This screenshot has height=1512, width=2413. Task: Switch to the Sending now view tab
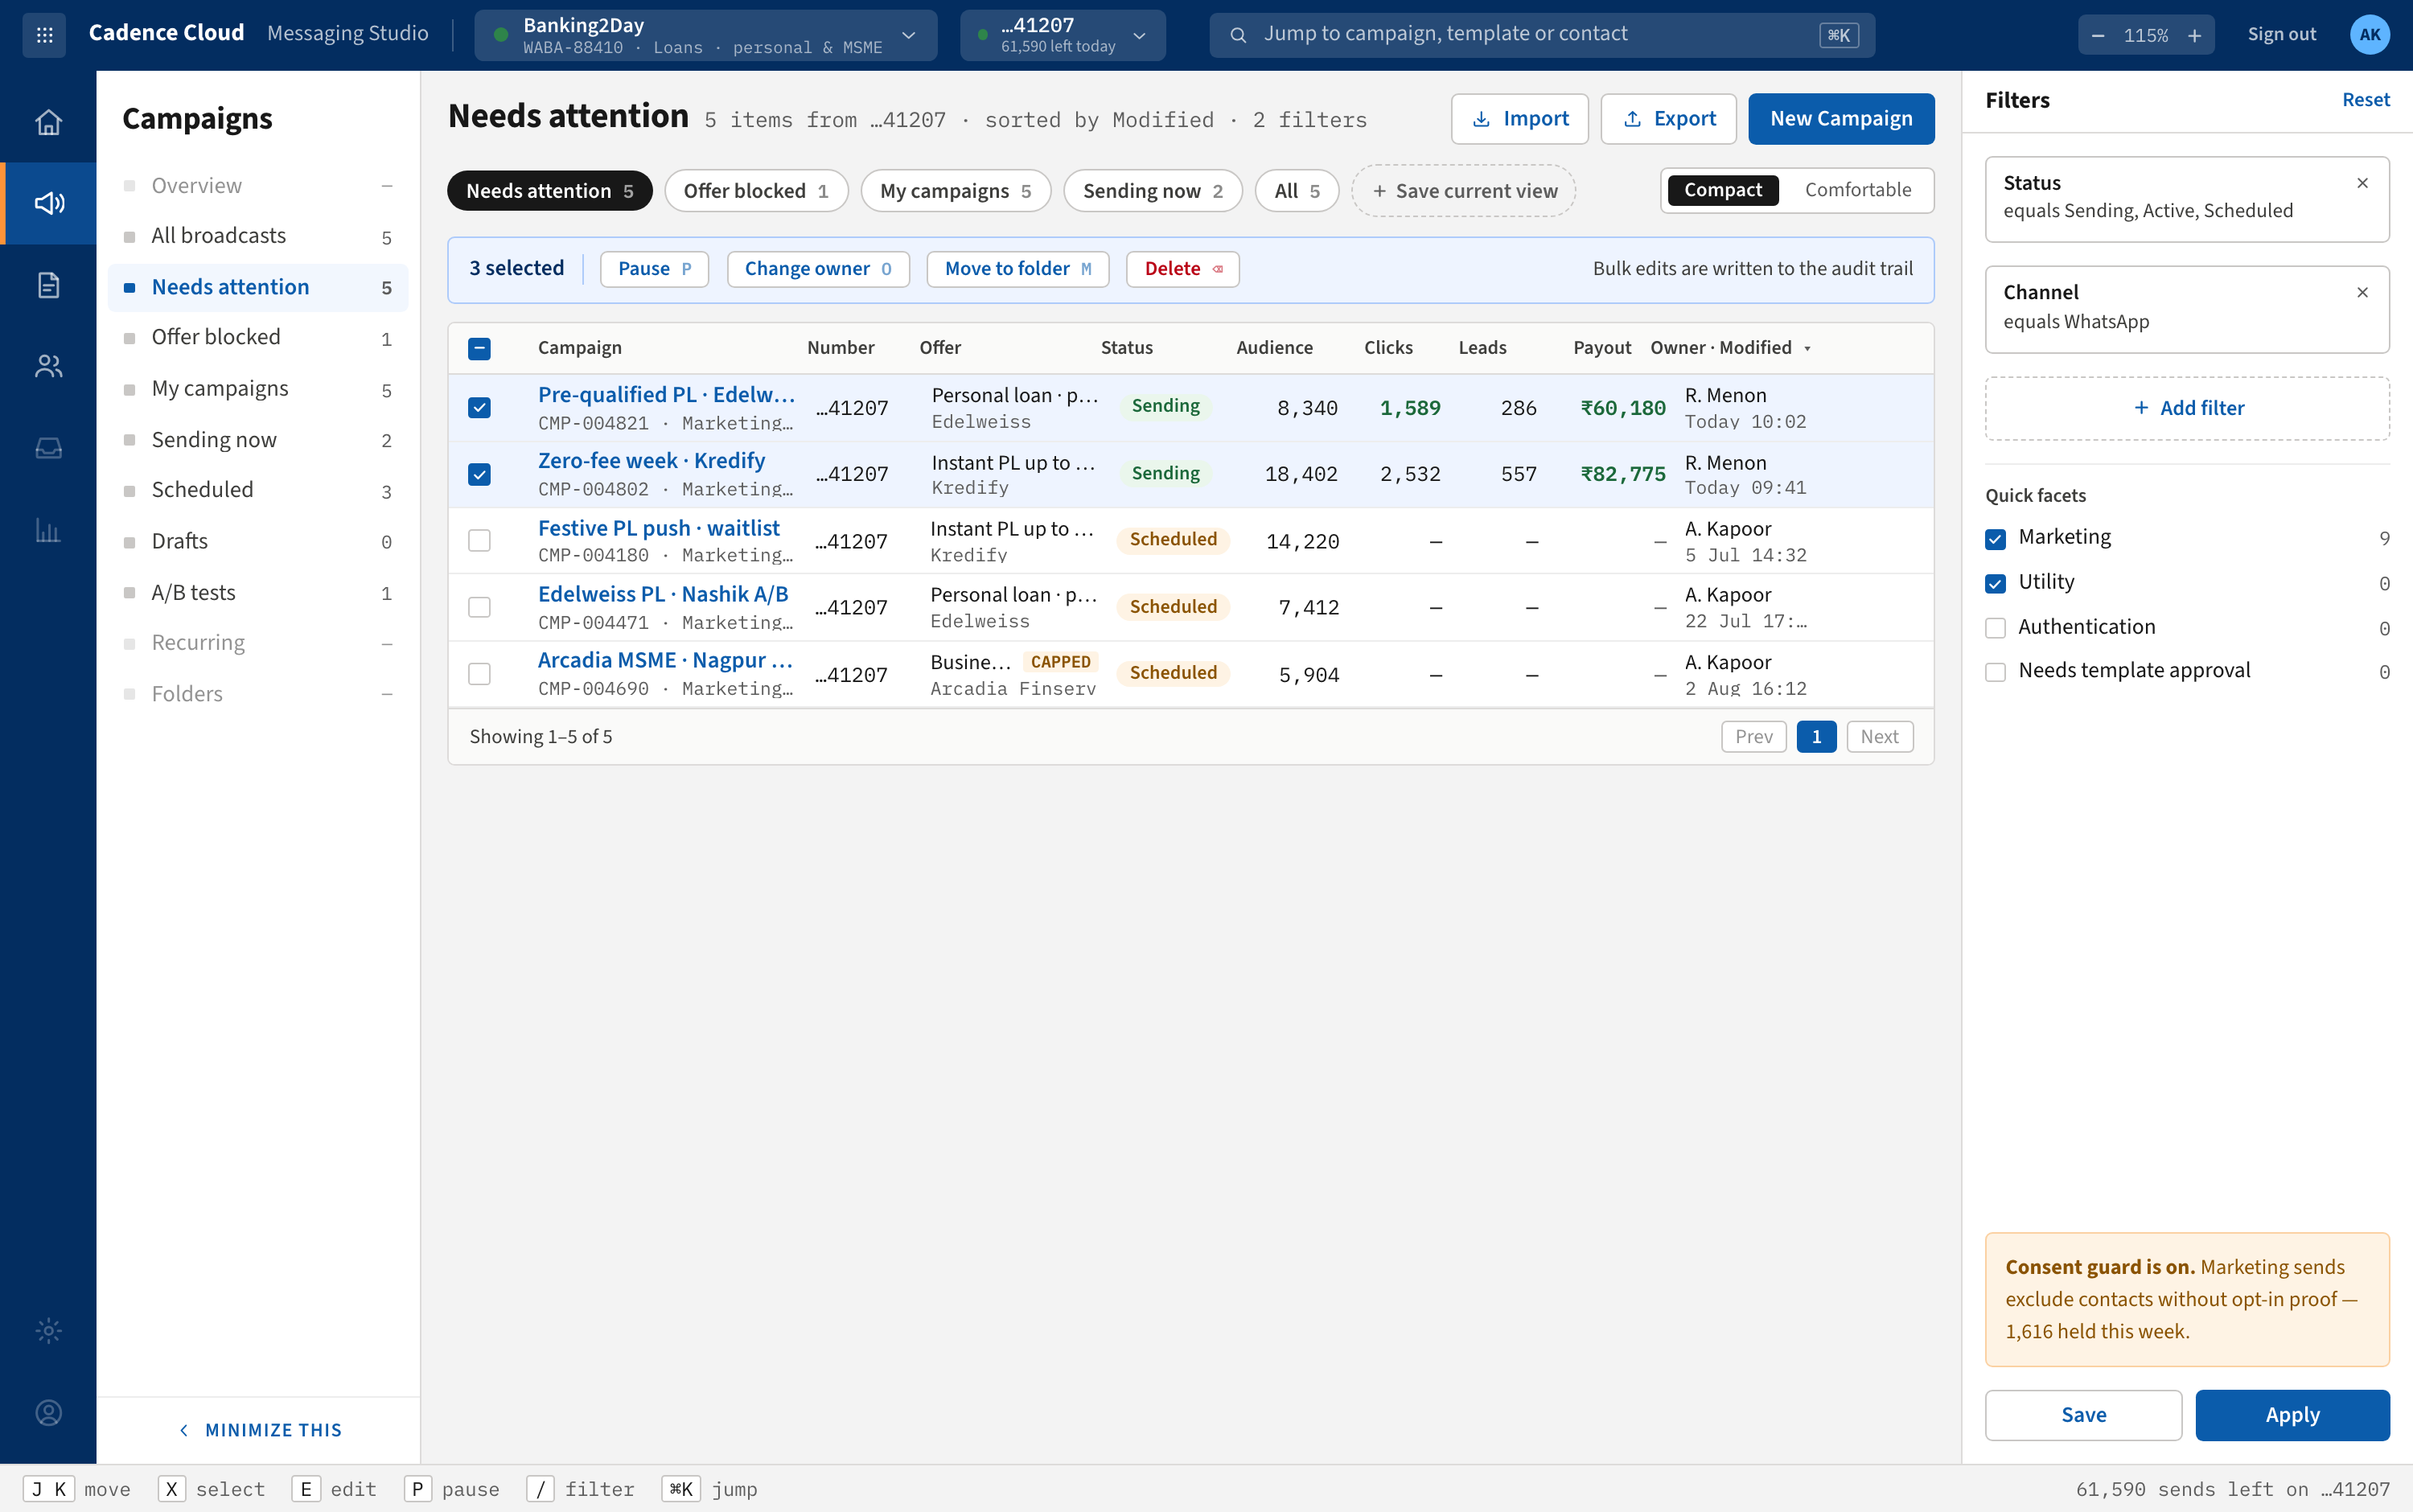point(1152,191)
